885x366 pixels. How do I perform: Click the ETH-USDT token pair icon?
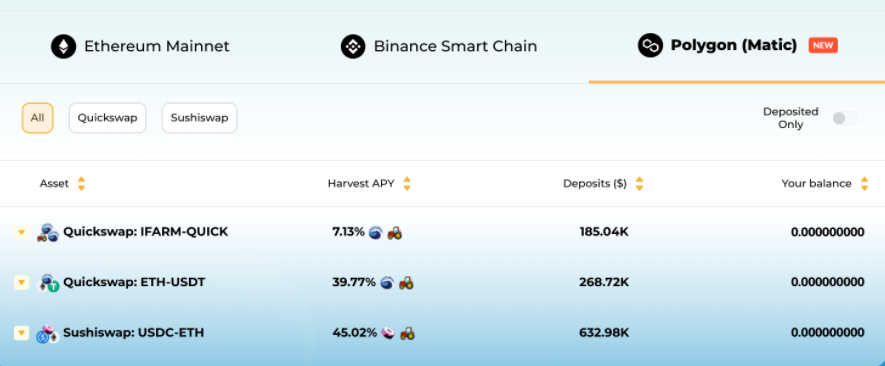(47, 282)
